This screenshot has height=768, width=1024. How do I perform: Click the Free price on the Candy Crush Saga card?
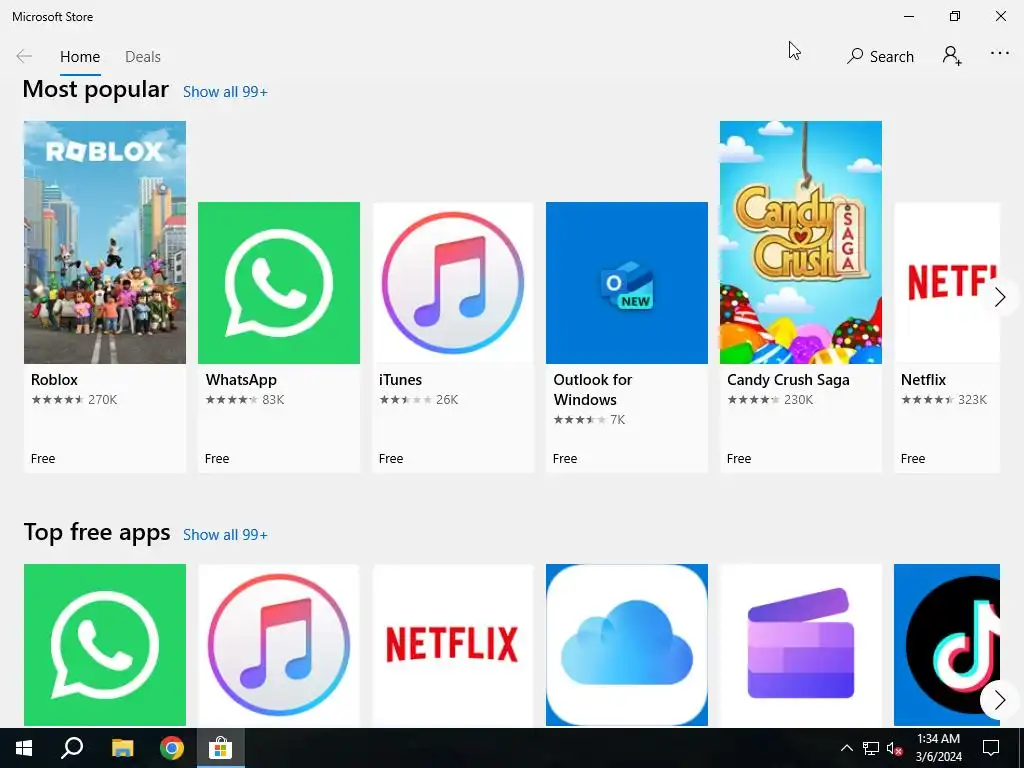739,459
